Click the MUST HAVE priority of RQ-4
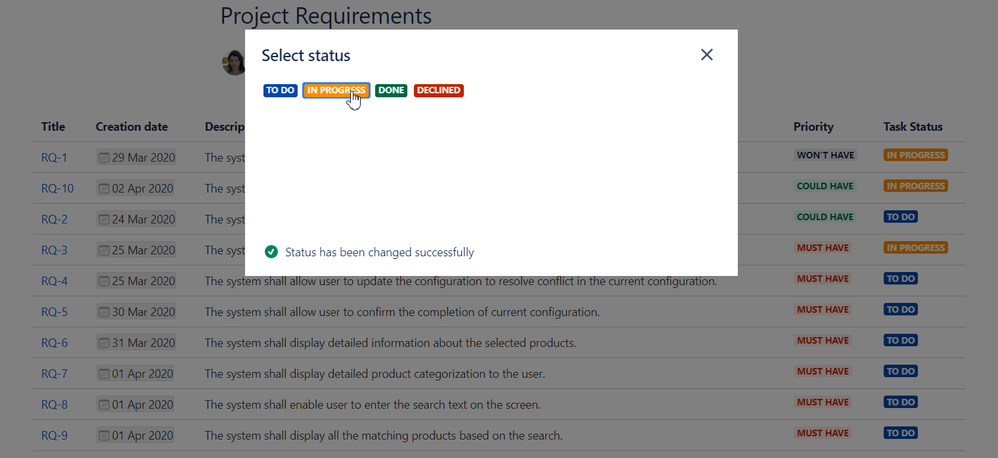 (823, 279)
